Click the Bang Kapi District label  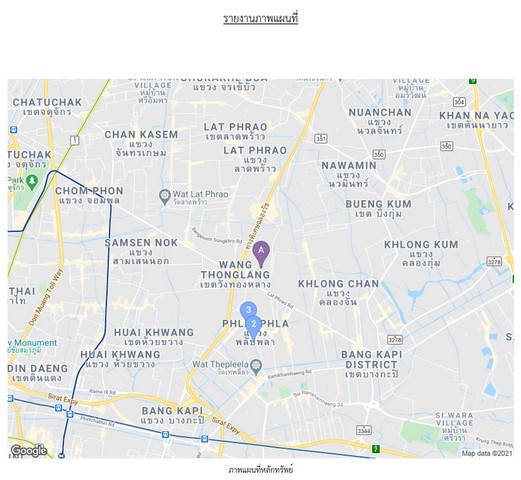point(372,364)
